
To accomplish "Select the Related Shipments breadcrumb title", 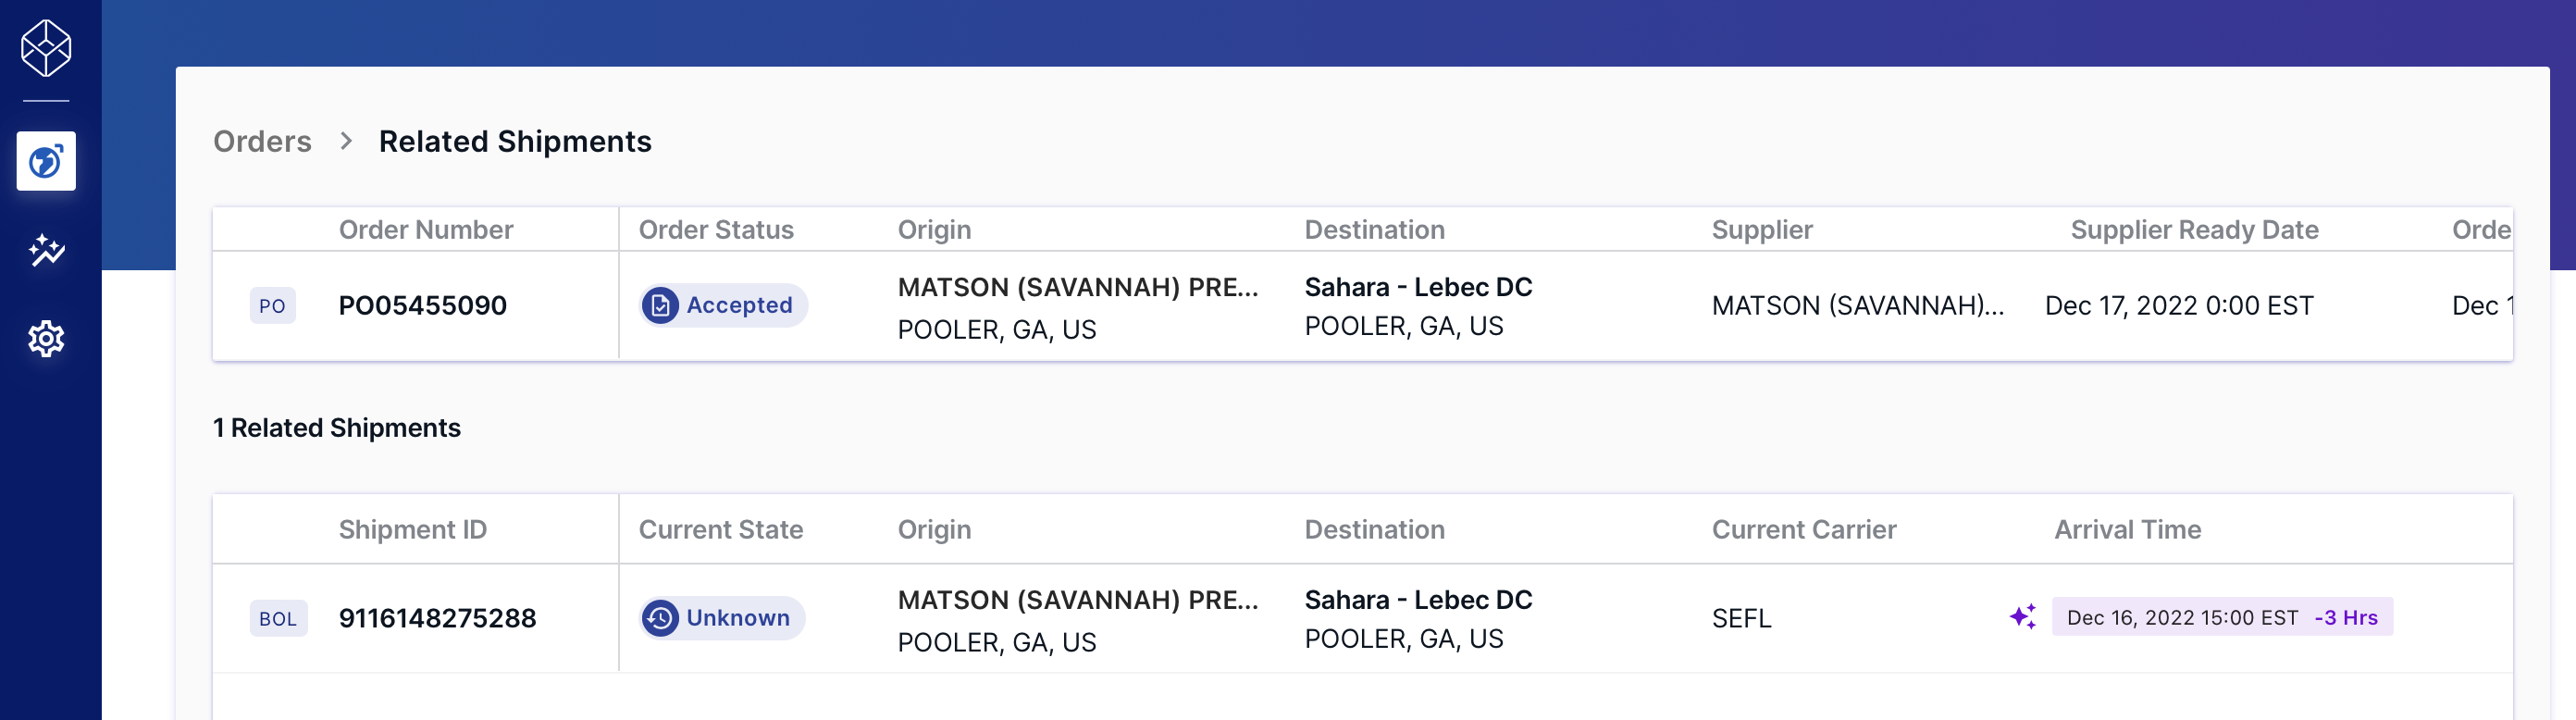I will point(515,141).
